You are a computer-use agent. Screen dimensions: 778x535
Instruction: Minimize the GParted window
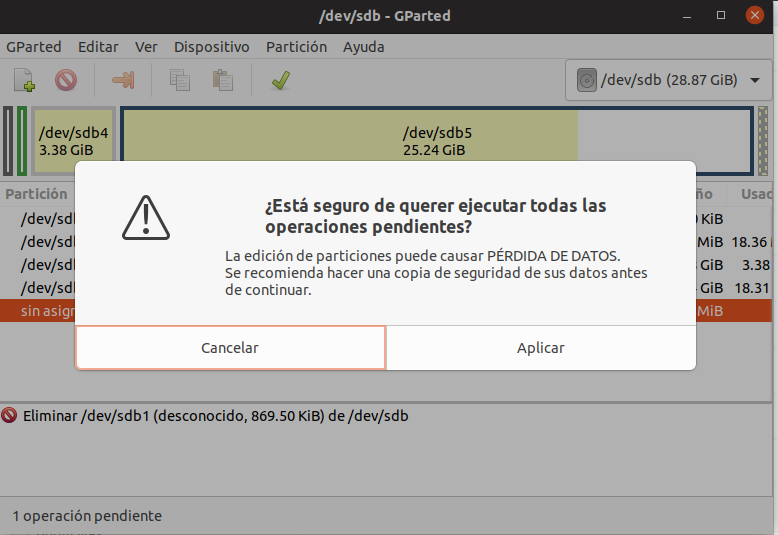[x=687, y=16]
